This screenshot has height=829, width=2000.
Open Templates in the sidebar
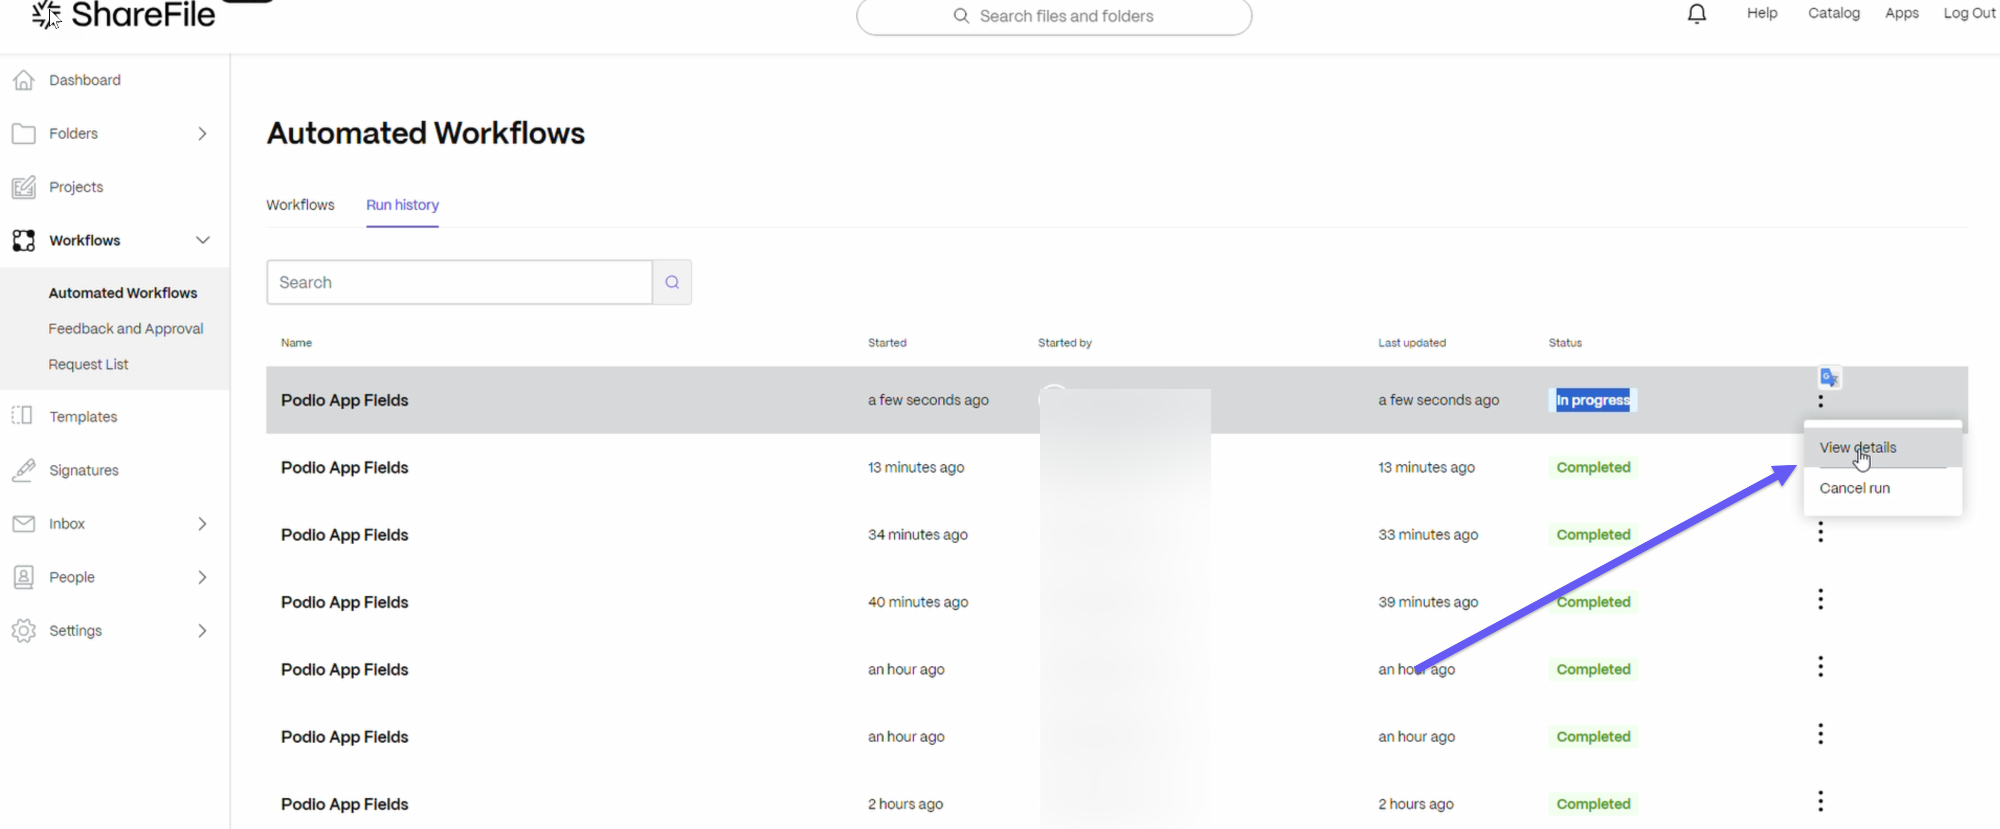click(83, 417)
